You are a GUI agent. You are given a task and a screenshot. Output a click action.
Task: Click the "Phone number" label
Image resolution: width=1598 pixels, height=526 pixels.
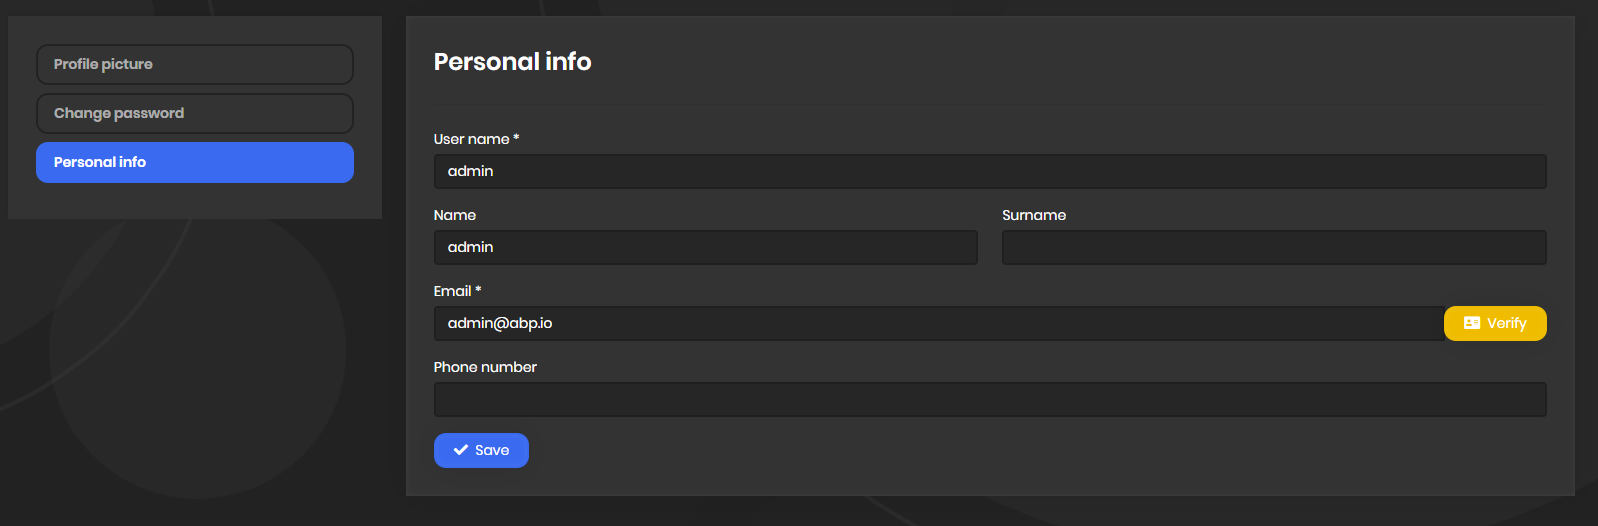click(485, 367)
